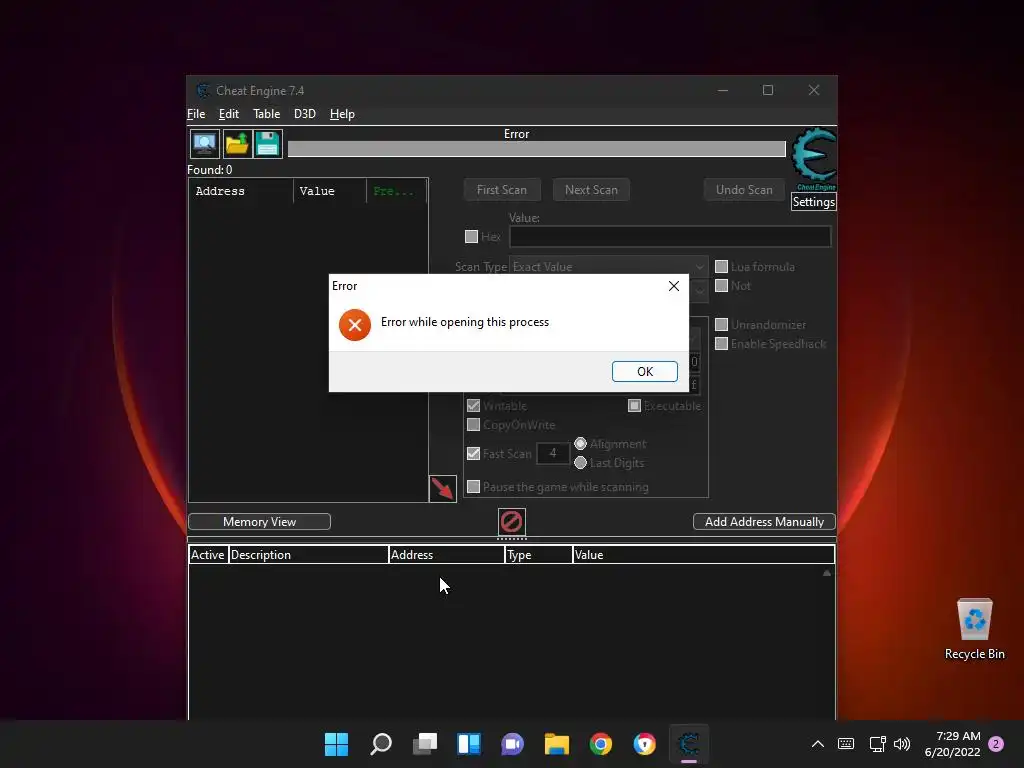Image resolution: width=1024 pixels, height=768 pixels.
Task: Click the First Scan button
Action: click(502, 190)
